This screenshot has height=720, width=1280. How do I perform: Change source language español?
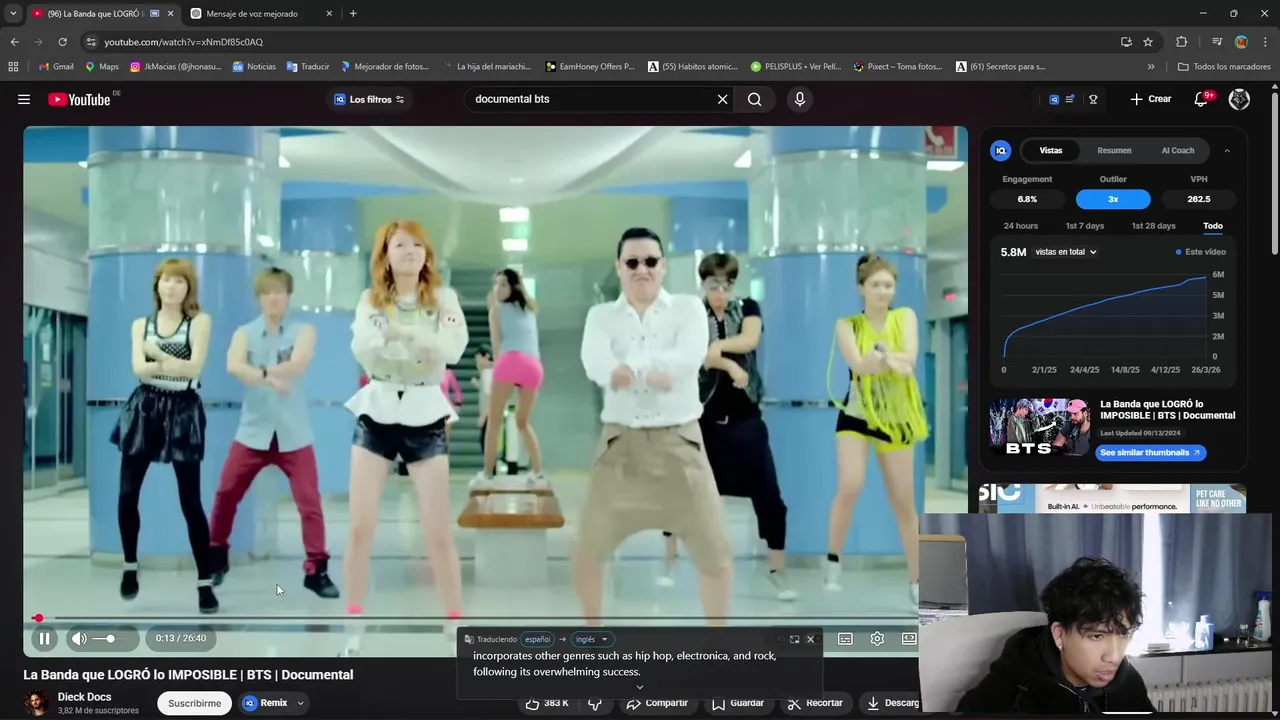(538, 639)
